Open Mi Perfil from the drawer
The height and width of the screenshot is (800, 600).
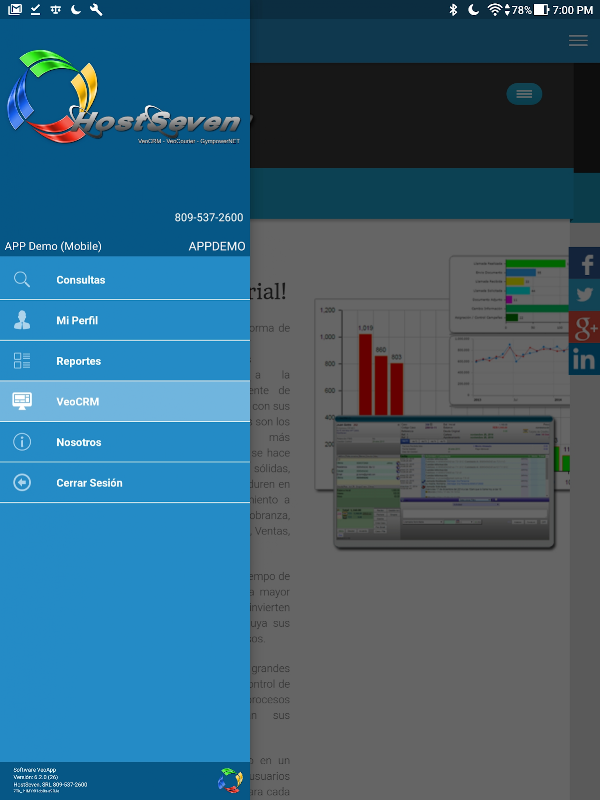pos(125,320)
